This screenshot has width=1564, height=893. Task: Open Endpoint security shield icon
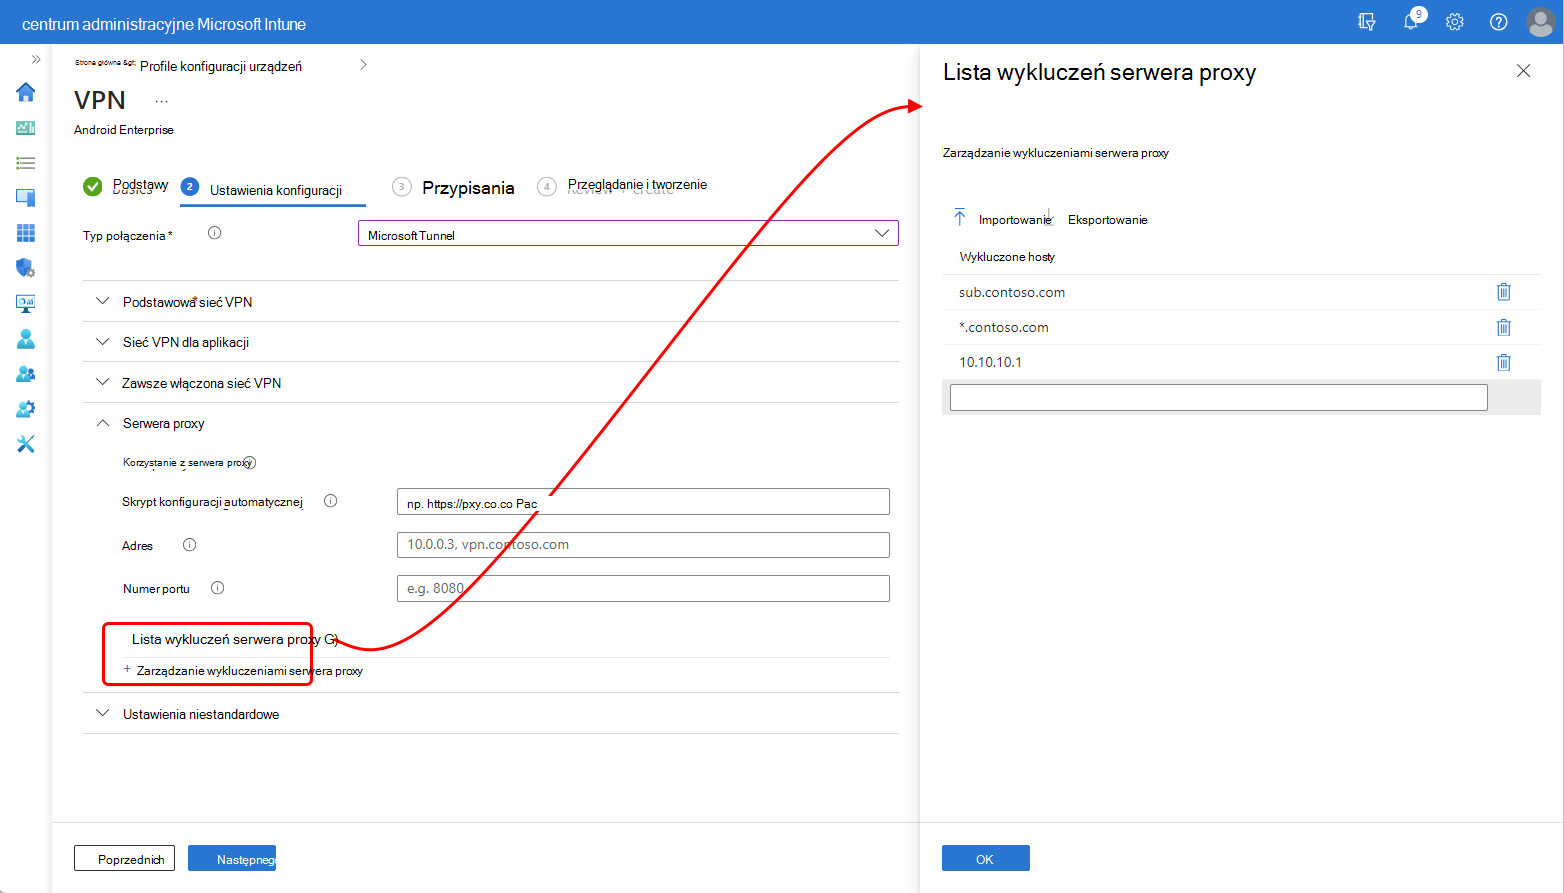26,268
